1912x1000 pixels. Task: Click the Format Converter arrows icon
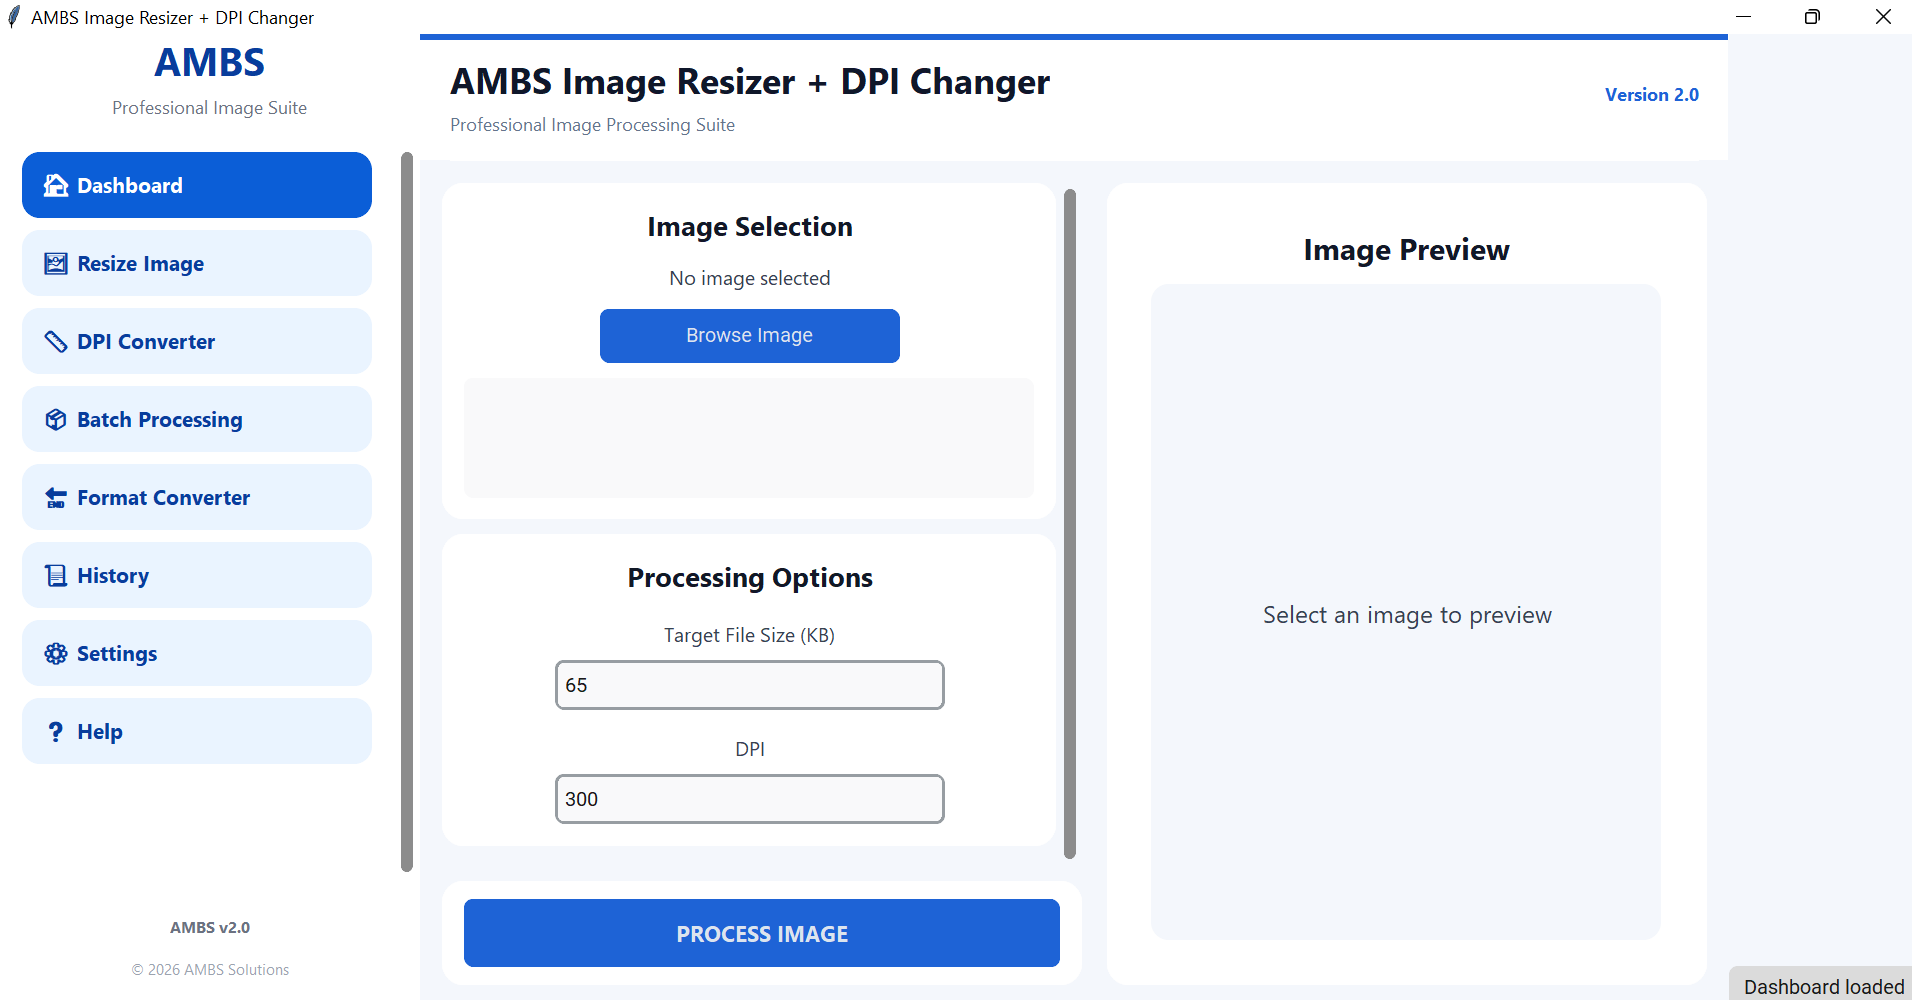tap(56, 497)
